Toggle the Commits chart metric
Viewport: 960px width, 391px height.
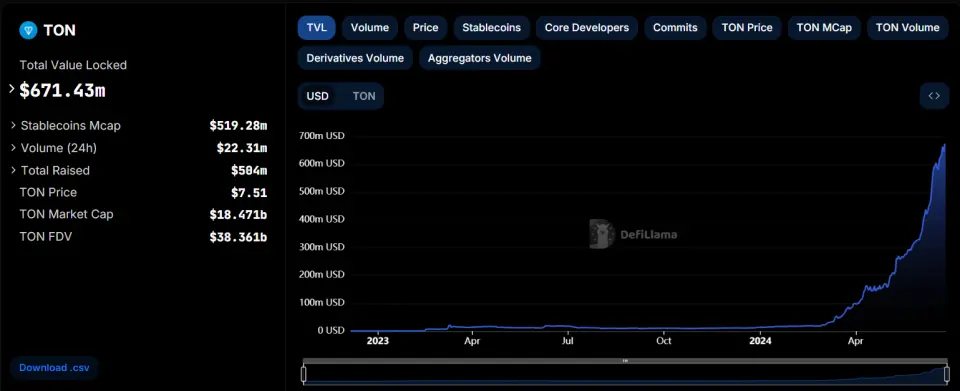pos(675,28)
